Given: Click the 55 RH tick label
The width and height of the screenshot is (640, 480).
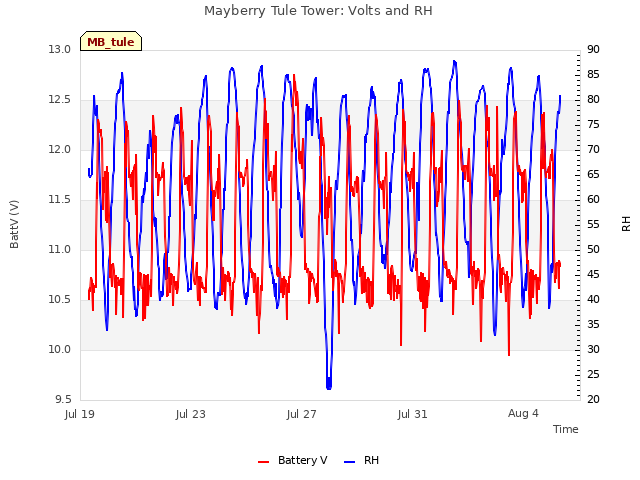Looking at the screenshot, I should click(x=593, y=224).
